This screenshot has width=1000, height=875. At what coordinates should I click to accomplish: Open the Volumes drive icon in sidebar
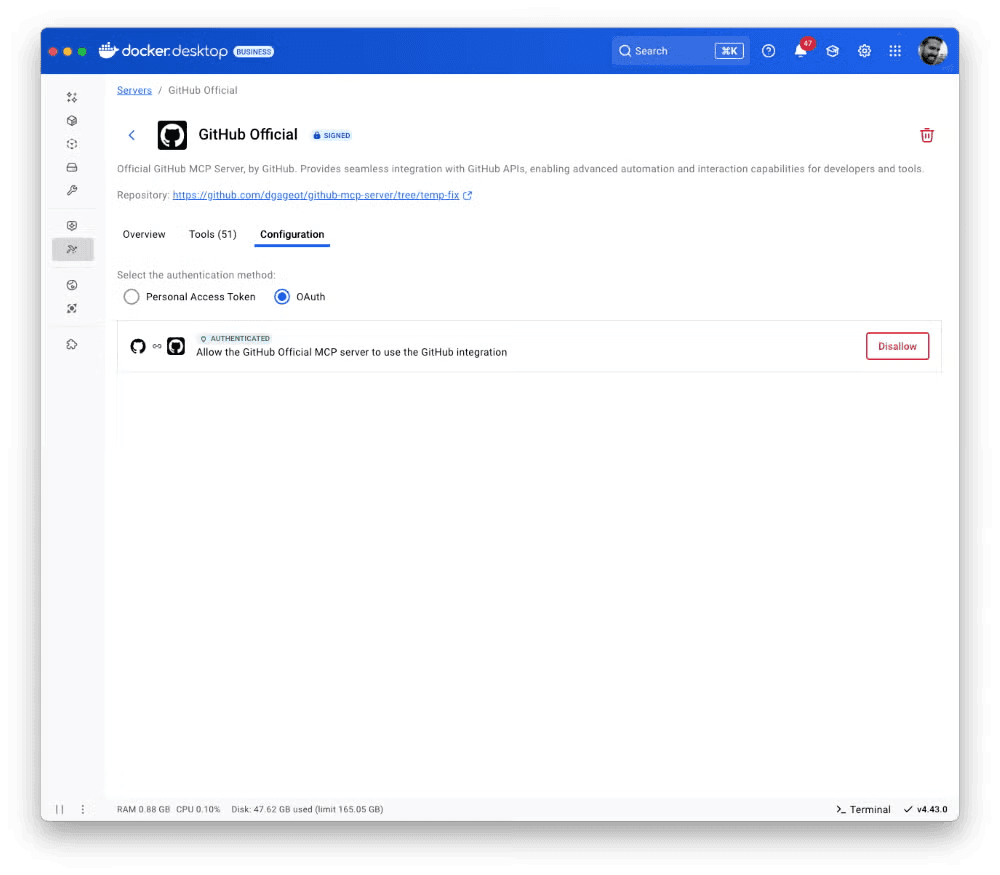[72, 167]
